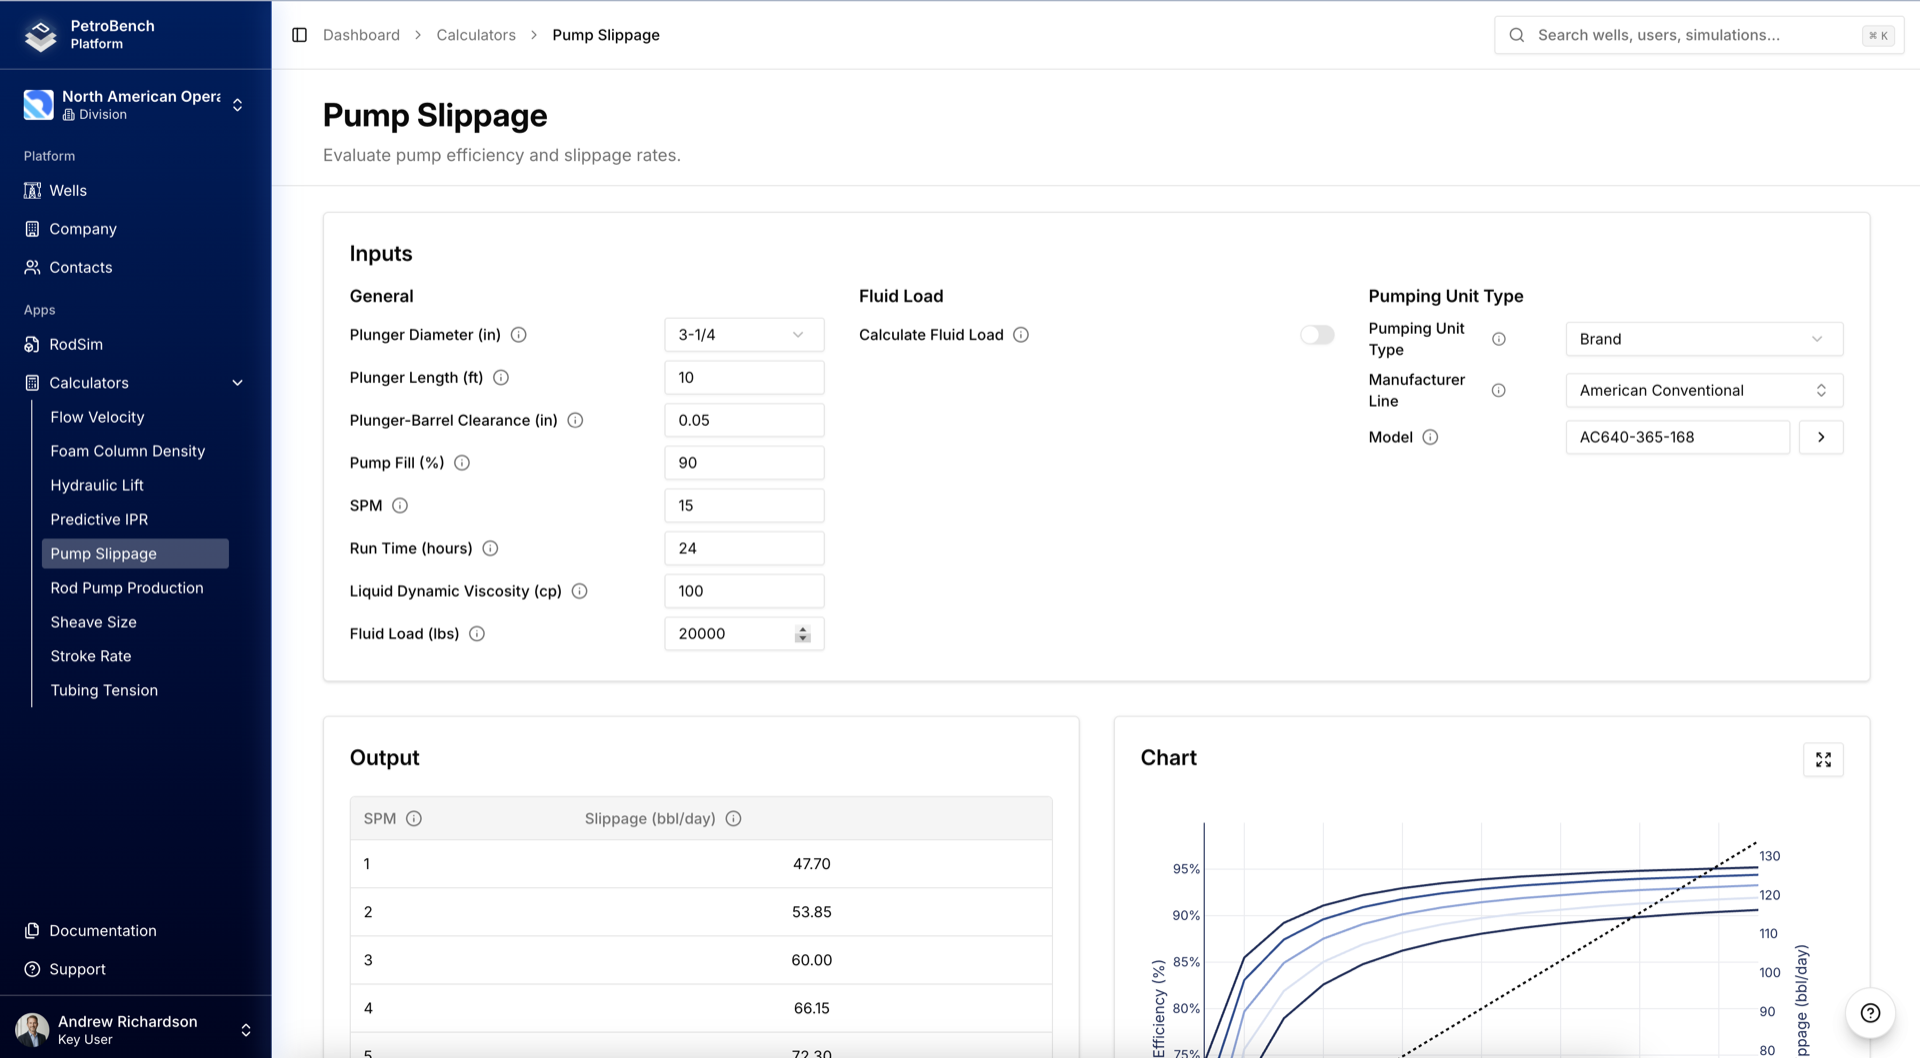
Task: Open the Plunger Diameter dropdown
Action: pyautogui.click(x=744, y=334)
